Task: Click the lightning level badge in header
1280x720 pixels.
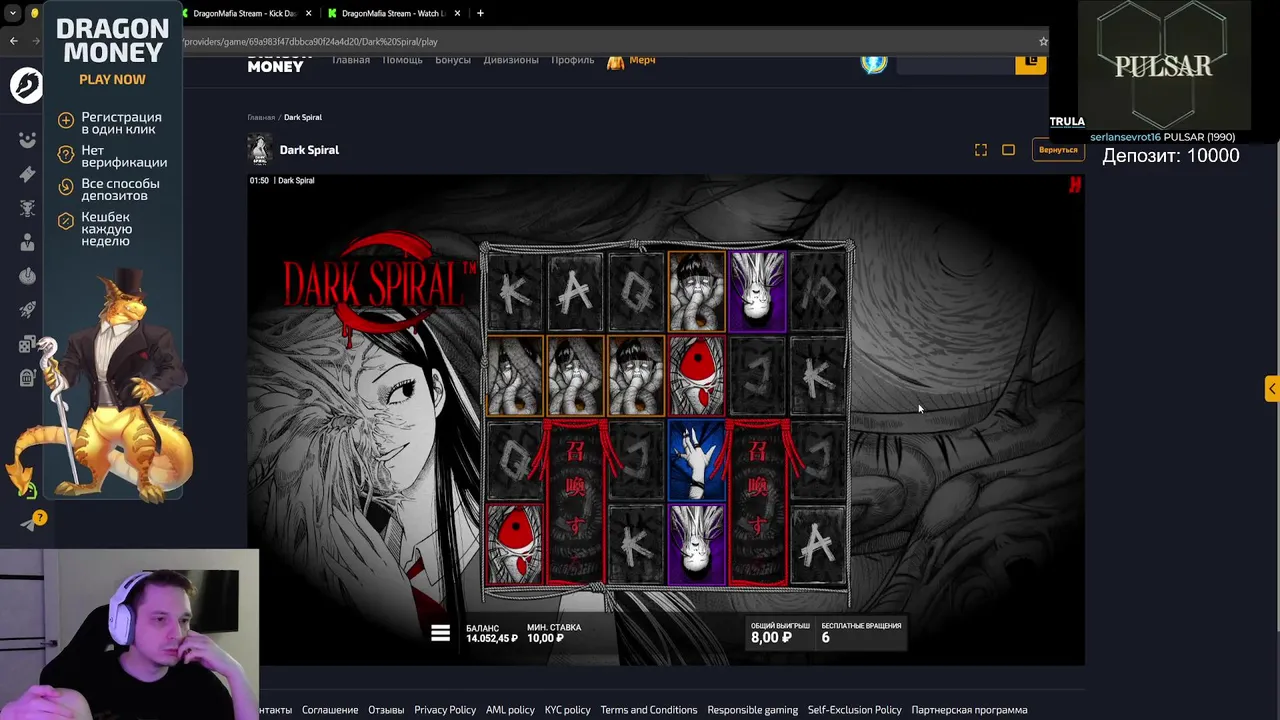Action: point(874,63)
